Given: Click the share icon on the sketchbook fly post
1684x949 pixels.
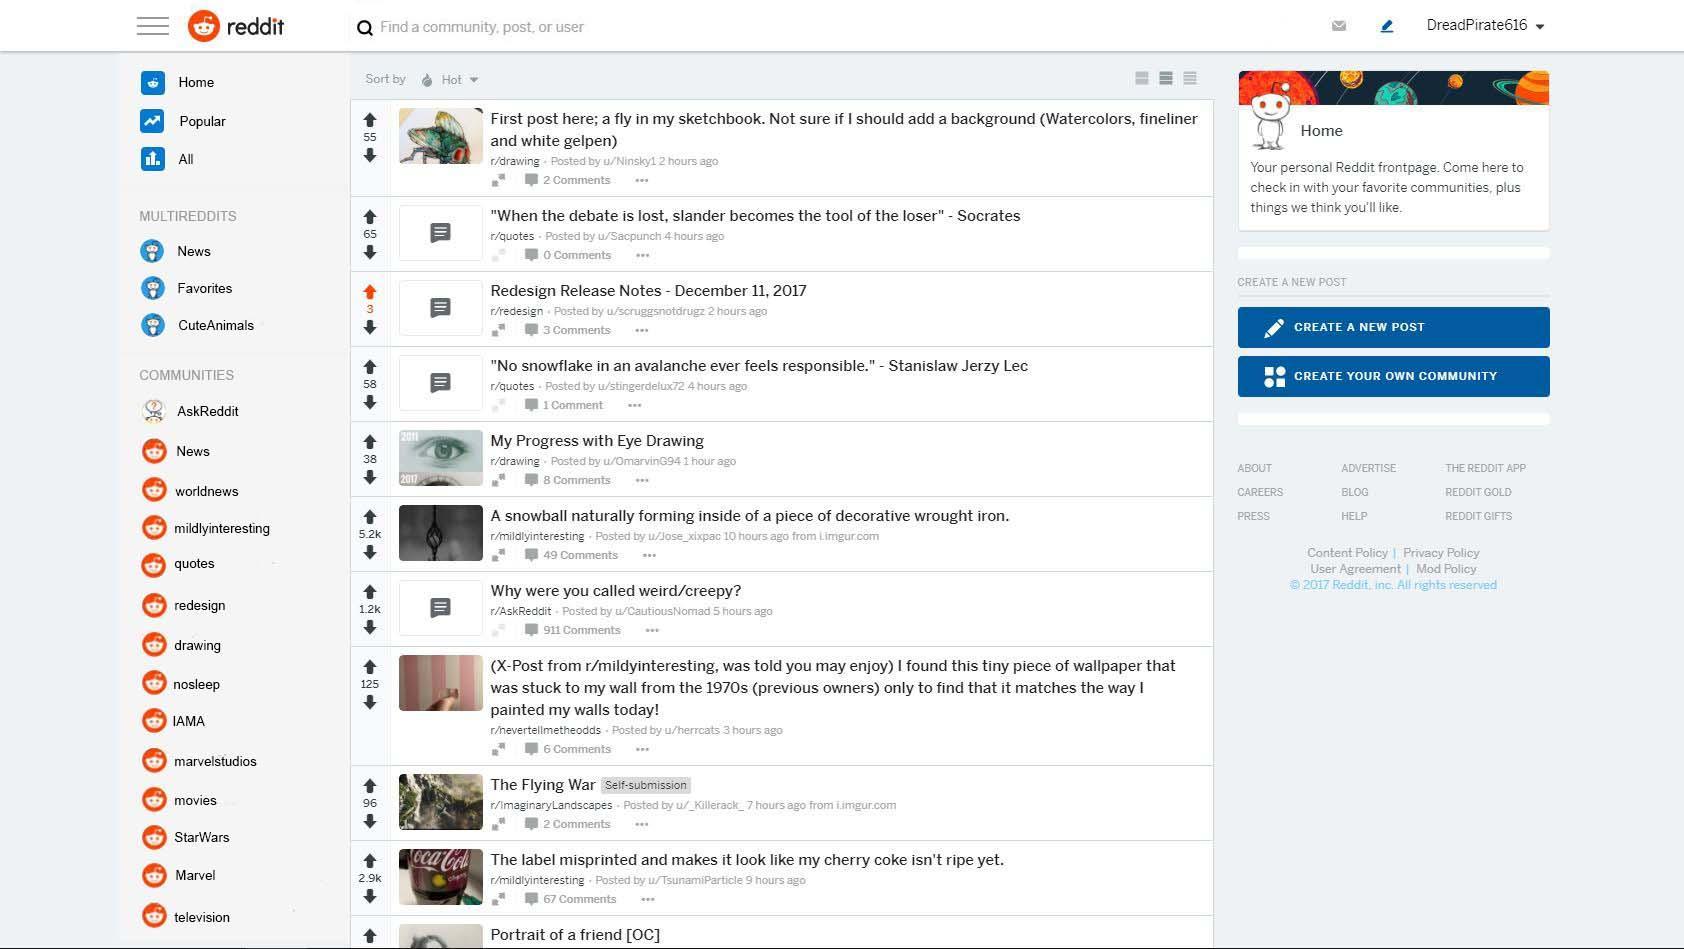Looking at the screenshot, I should point(499,180).
